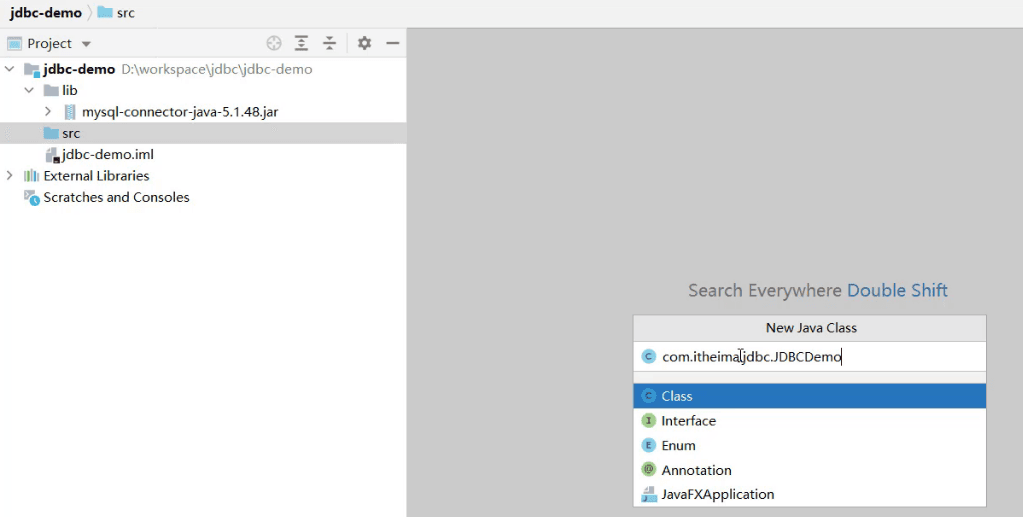Expand External Libraries node
Viewport: 1023px width, 517px height.
[10, 176]
